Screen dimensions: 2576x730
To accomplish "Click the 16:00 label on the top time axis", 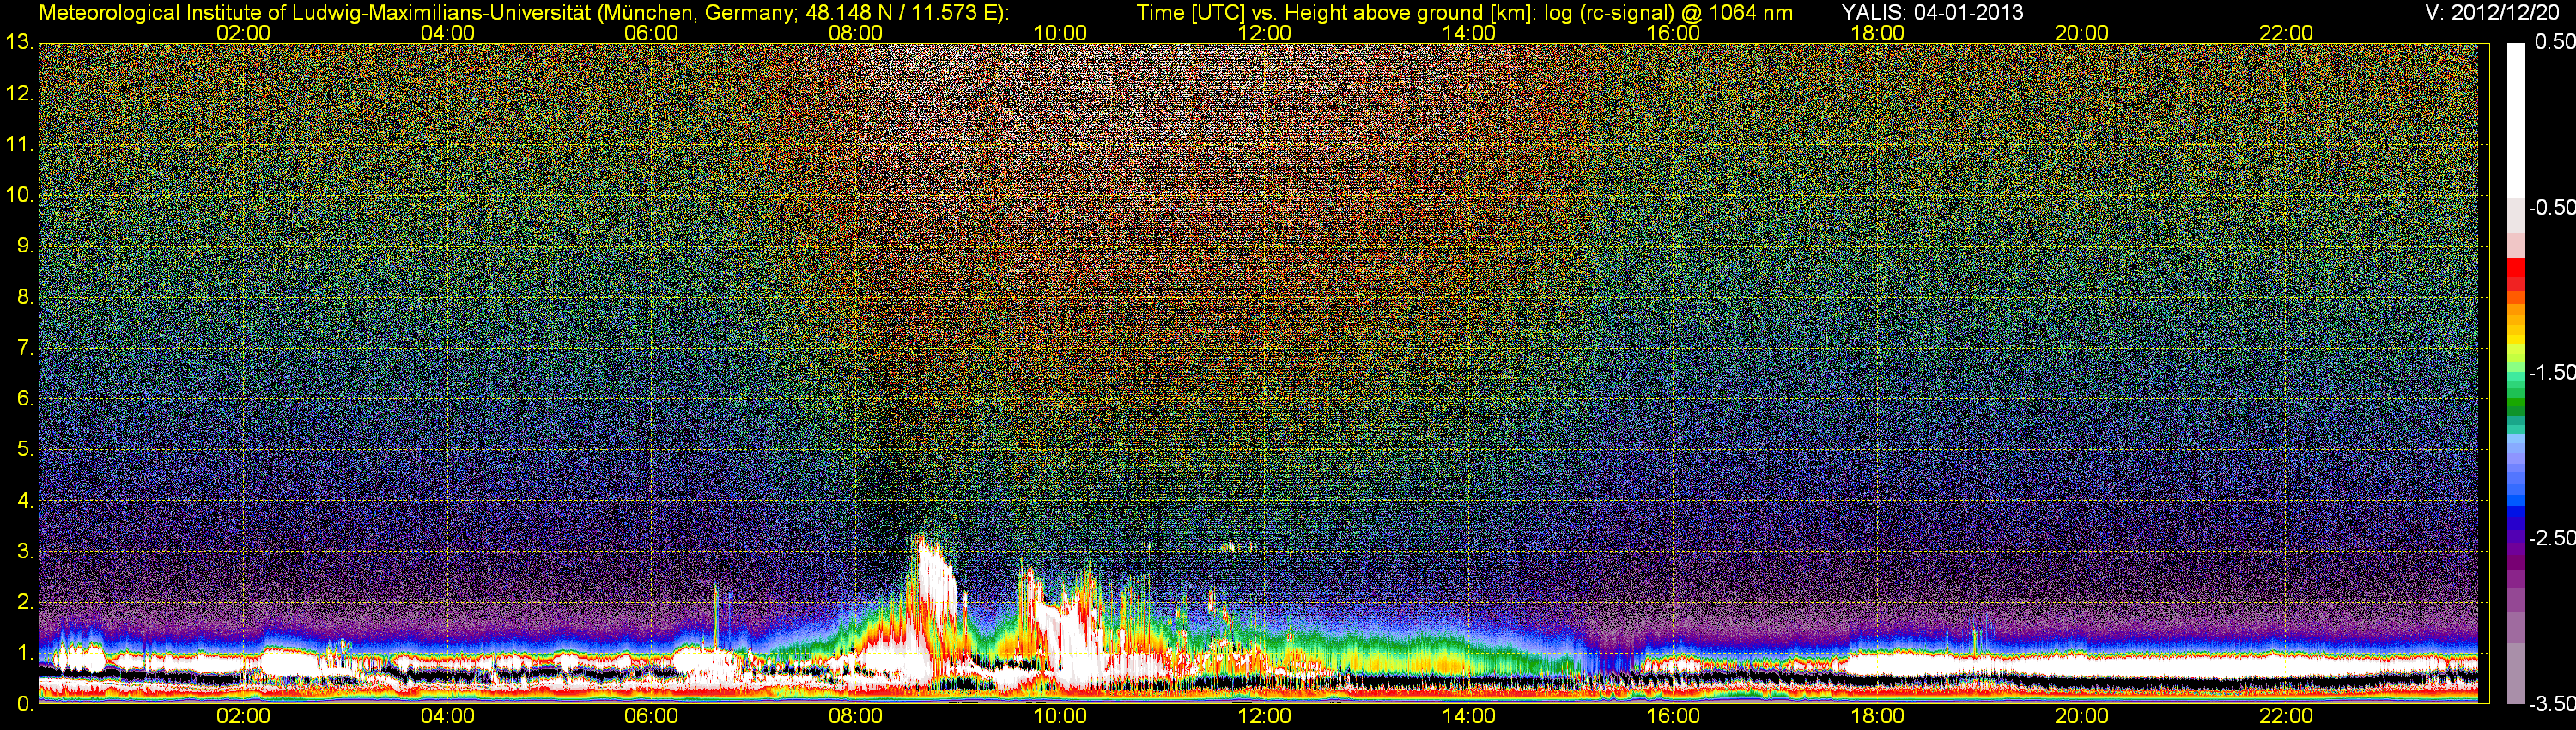I will (x=1673, y=33).
